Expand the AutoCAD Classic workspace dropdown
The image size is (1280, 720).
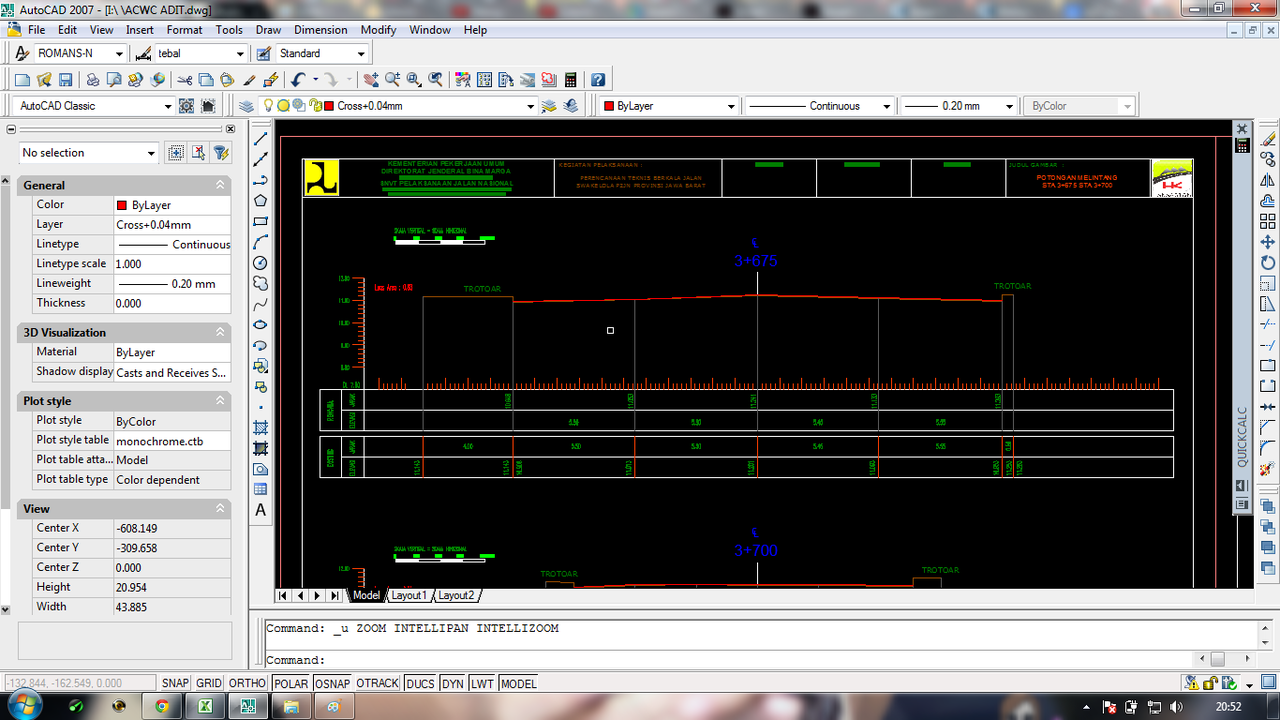click(167, 106)
